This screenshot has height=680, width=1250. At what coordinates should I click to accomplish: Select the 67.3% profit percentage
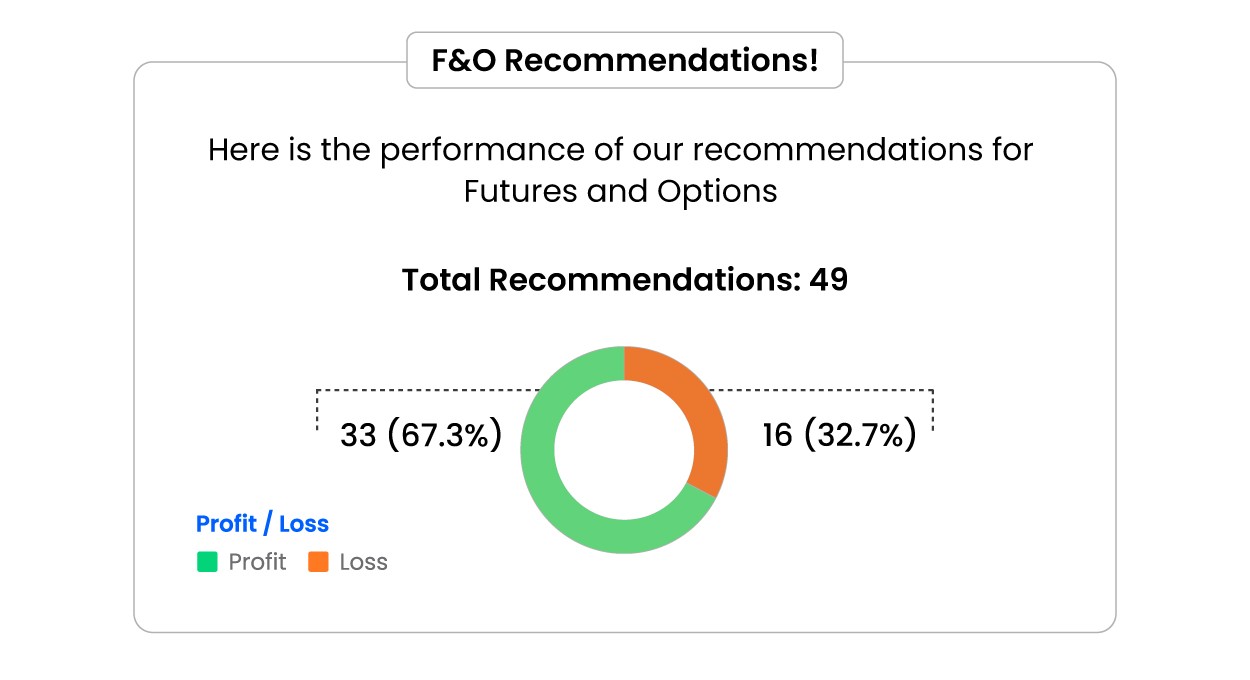click(444, 436)
